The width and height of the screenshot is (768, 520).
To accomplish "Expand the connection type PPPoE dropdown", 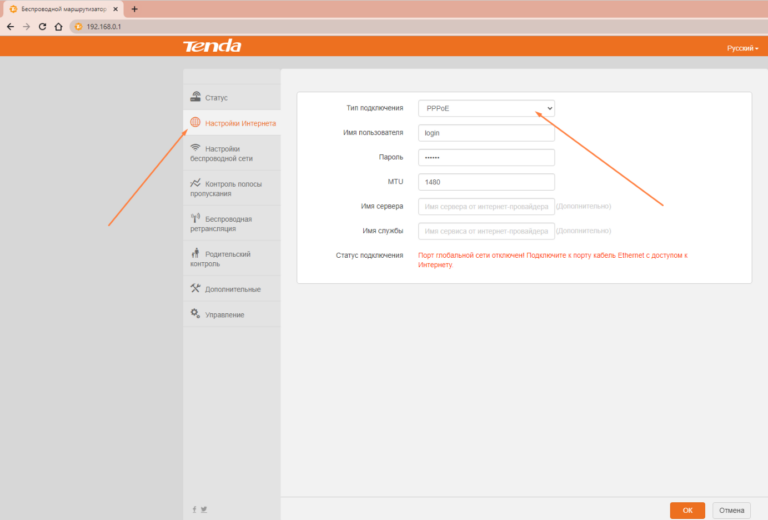I will tap(486, 107).
